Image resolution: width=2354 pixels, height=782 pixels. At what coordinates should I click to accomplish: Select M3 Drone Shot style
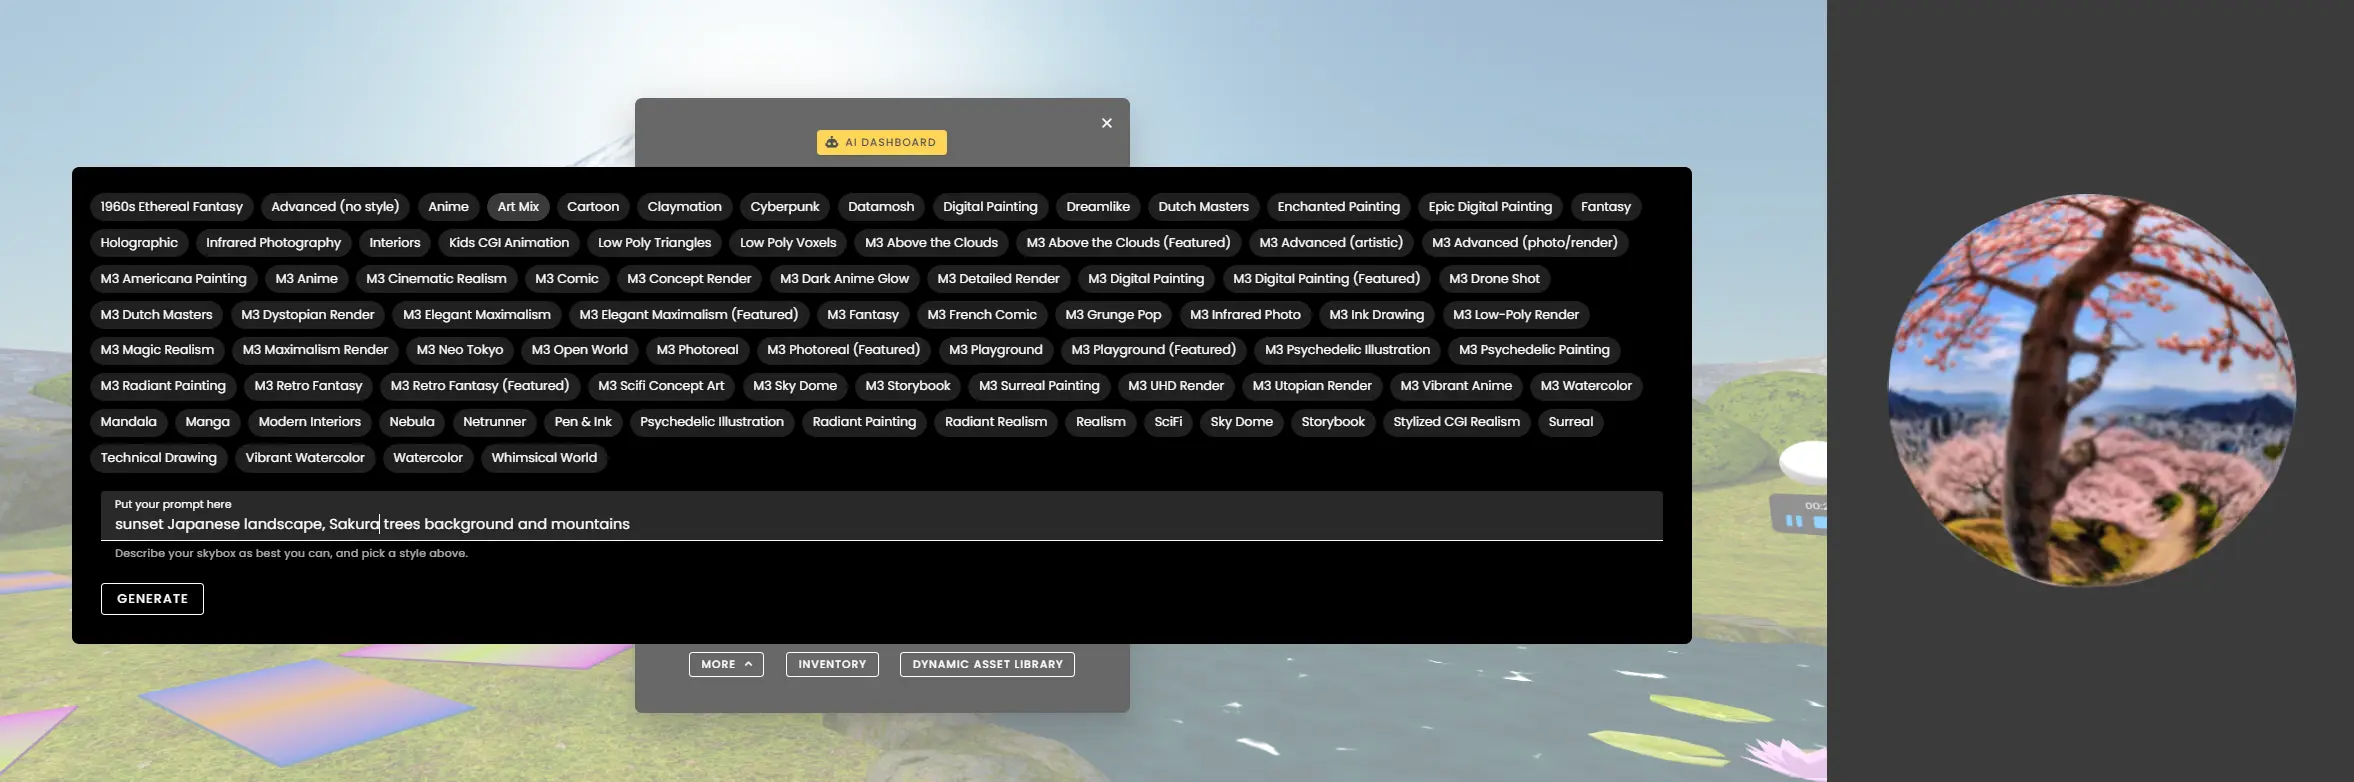coord(1494,279)
